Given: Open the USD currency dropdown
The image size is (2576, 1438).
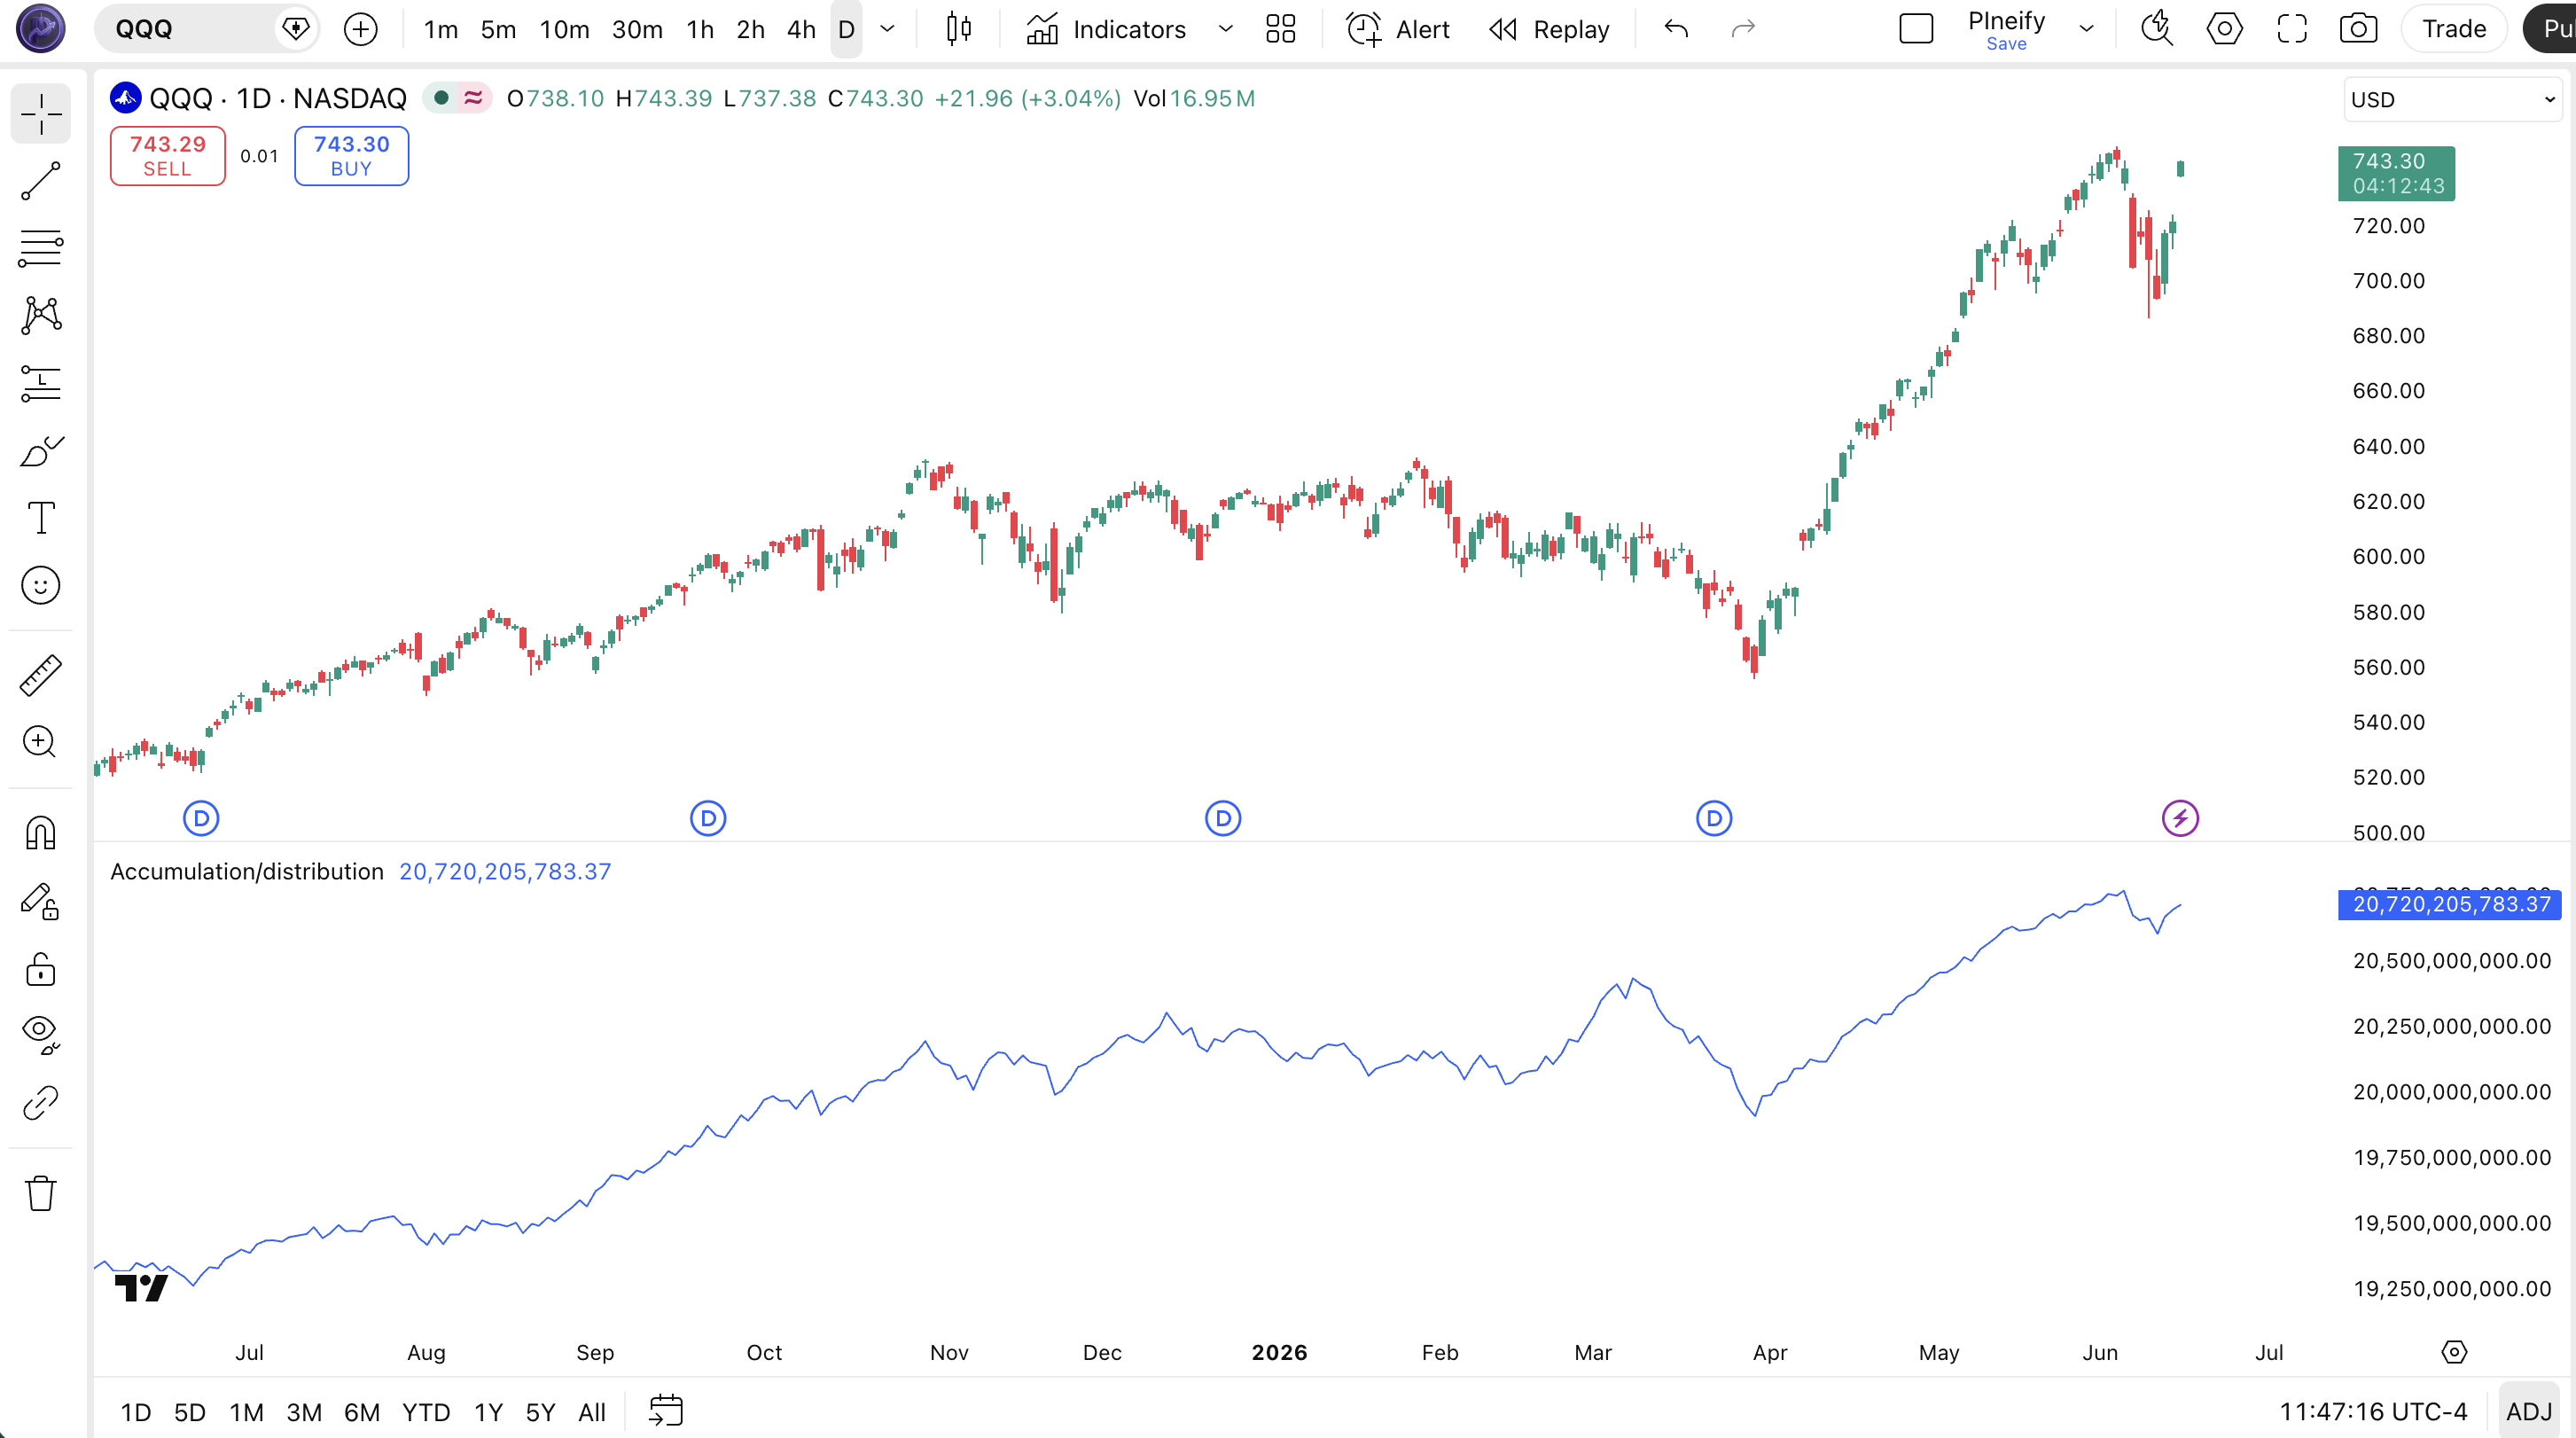Looking at the screenshot, I should (2453, 99).
